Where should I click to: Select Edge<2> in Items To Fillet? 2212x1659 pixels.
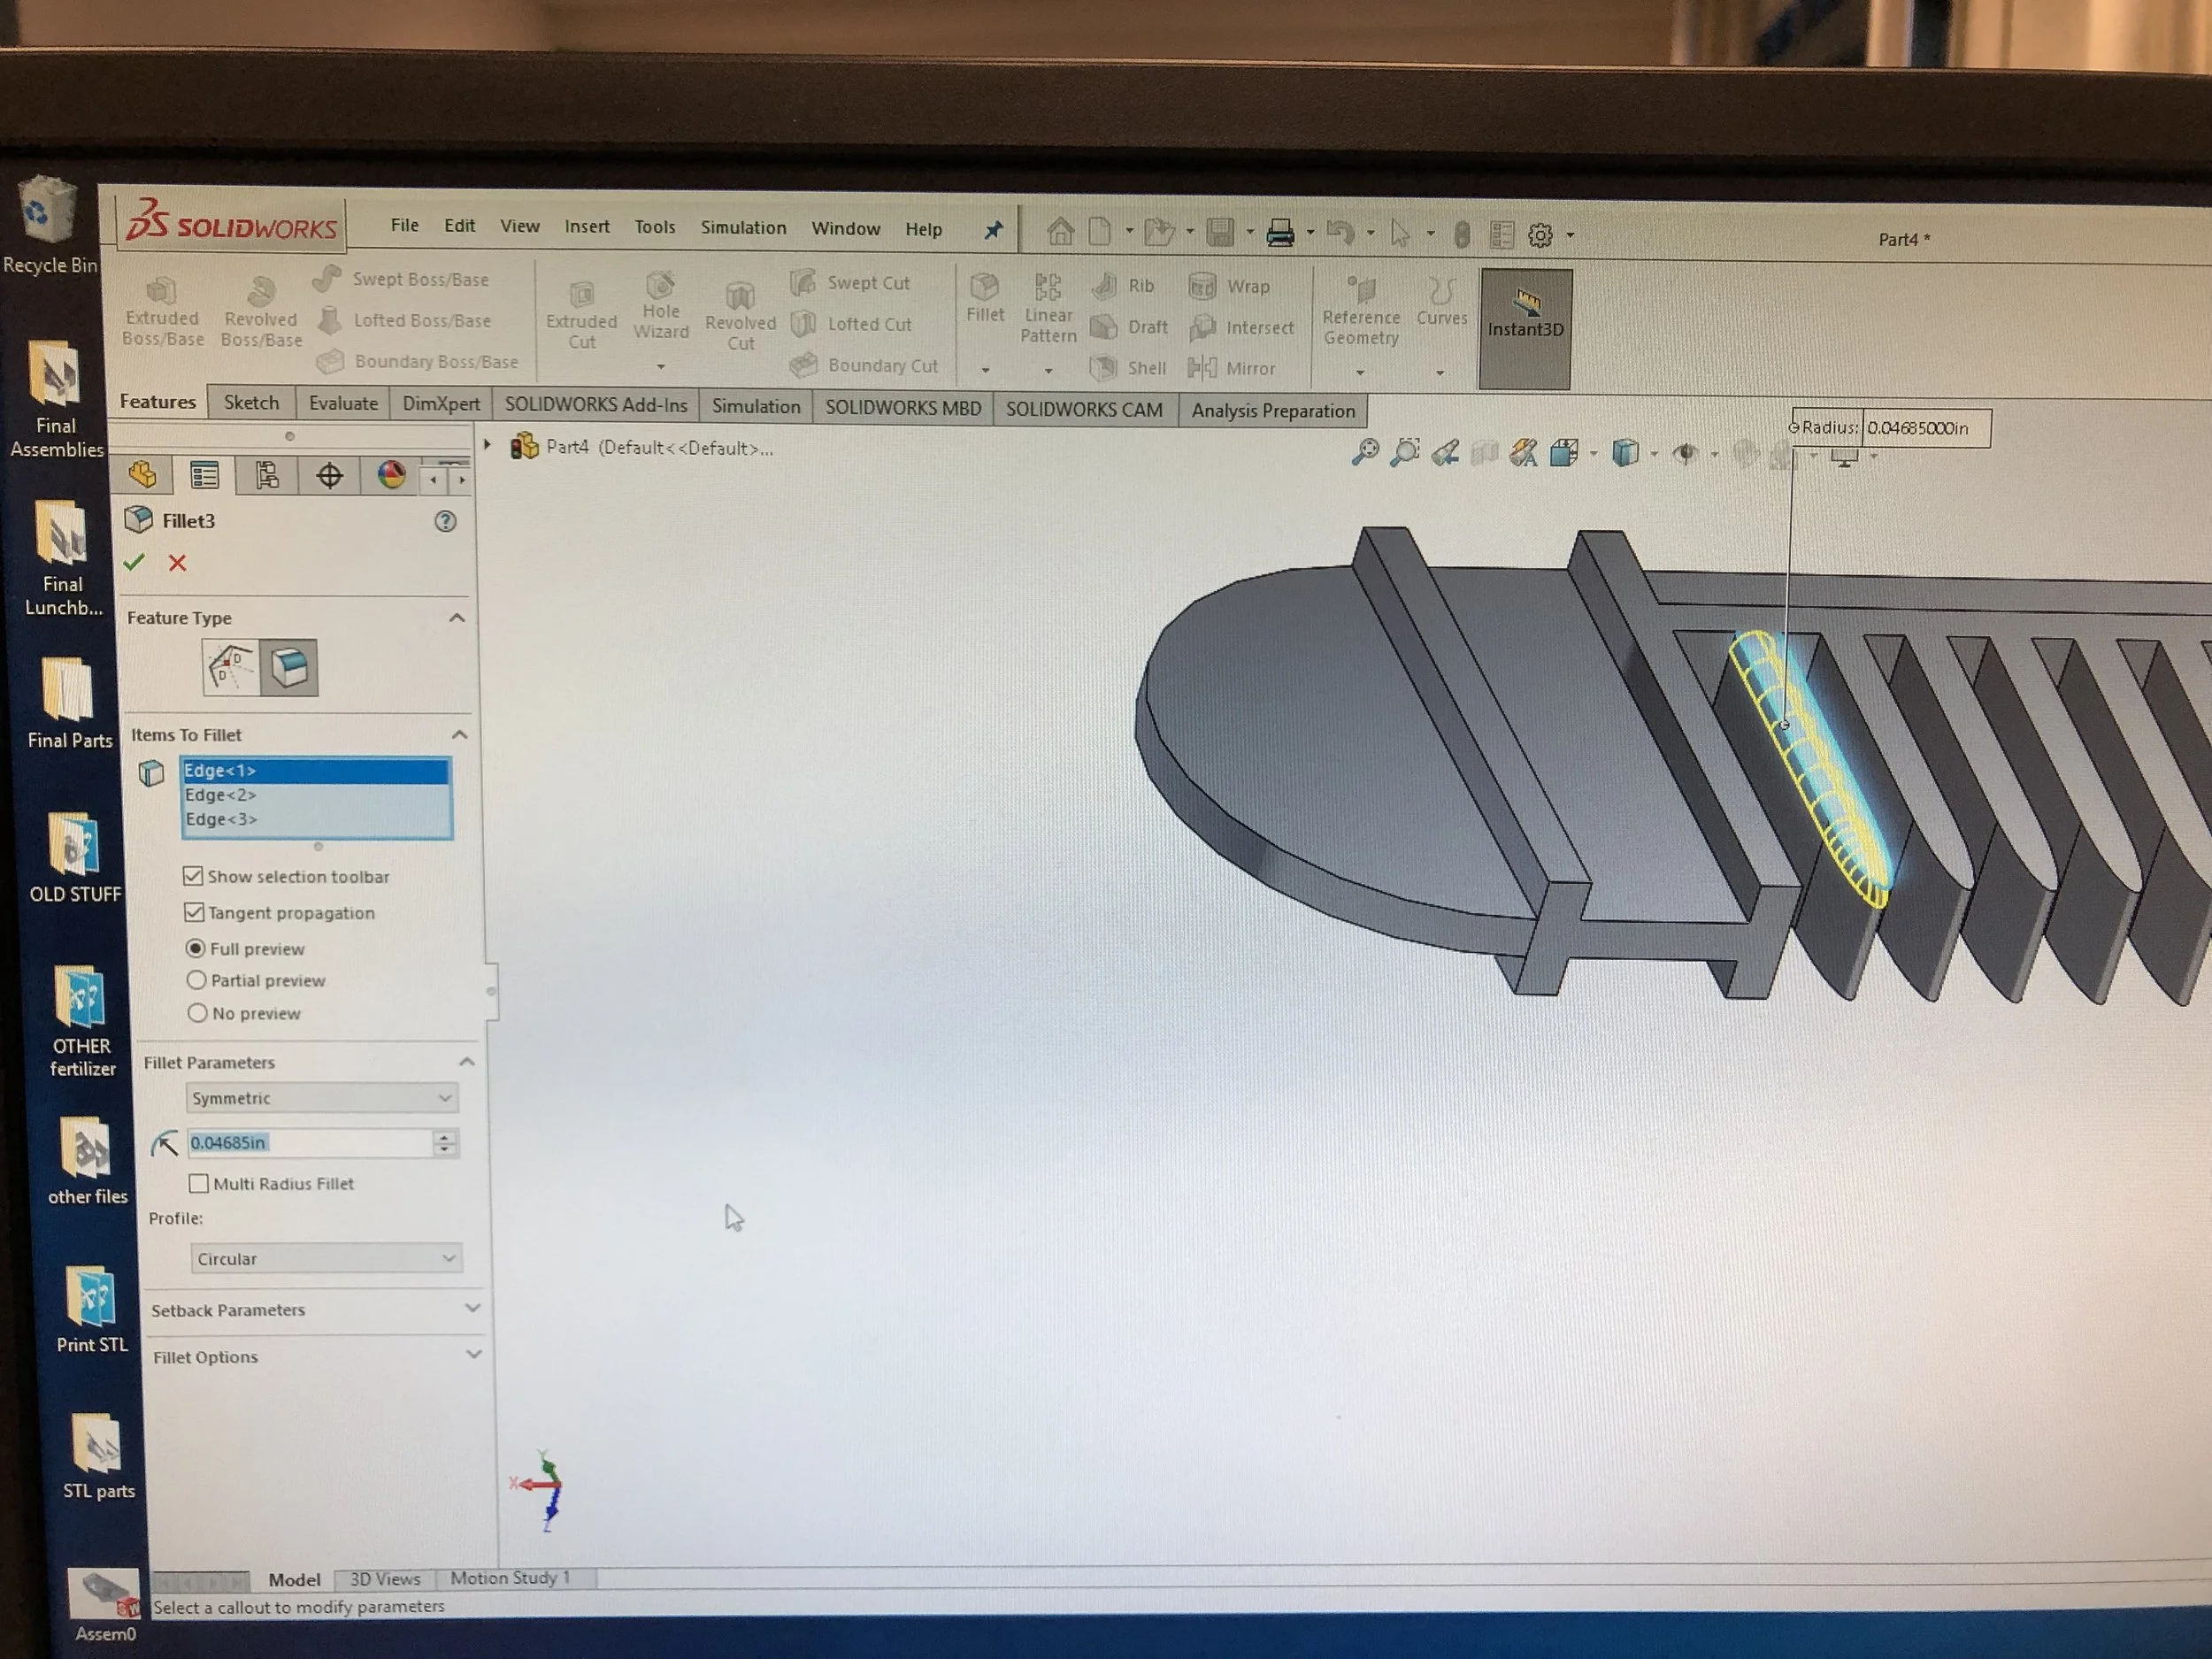tap(221, 795)
